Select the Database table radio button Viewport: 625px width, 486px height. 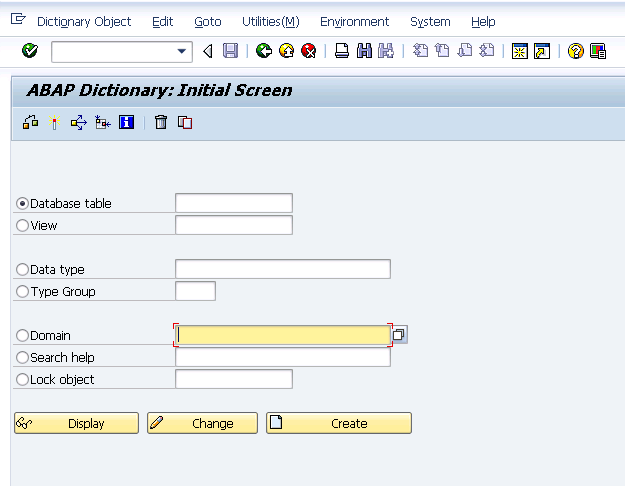22,203
